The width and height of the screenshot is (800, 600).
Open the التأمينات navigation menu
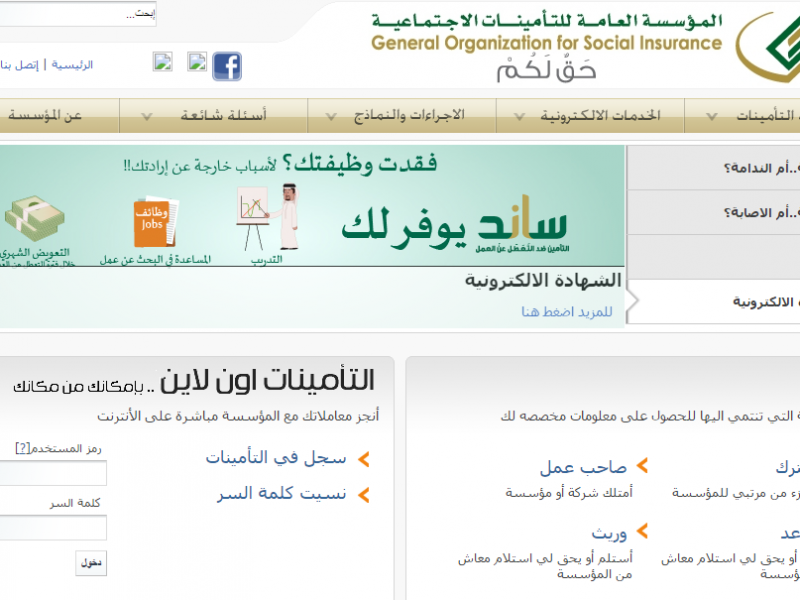pos(742,116)
